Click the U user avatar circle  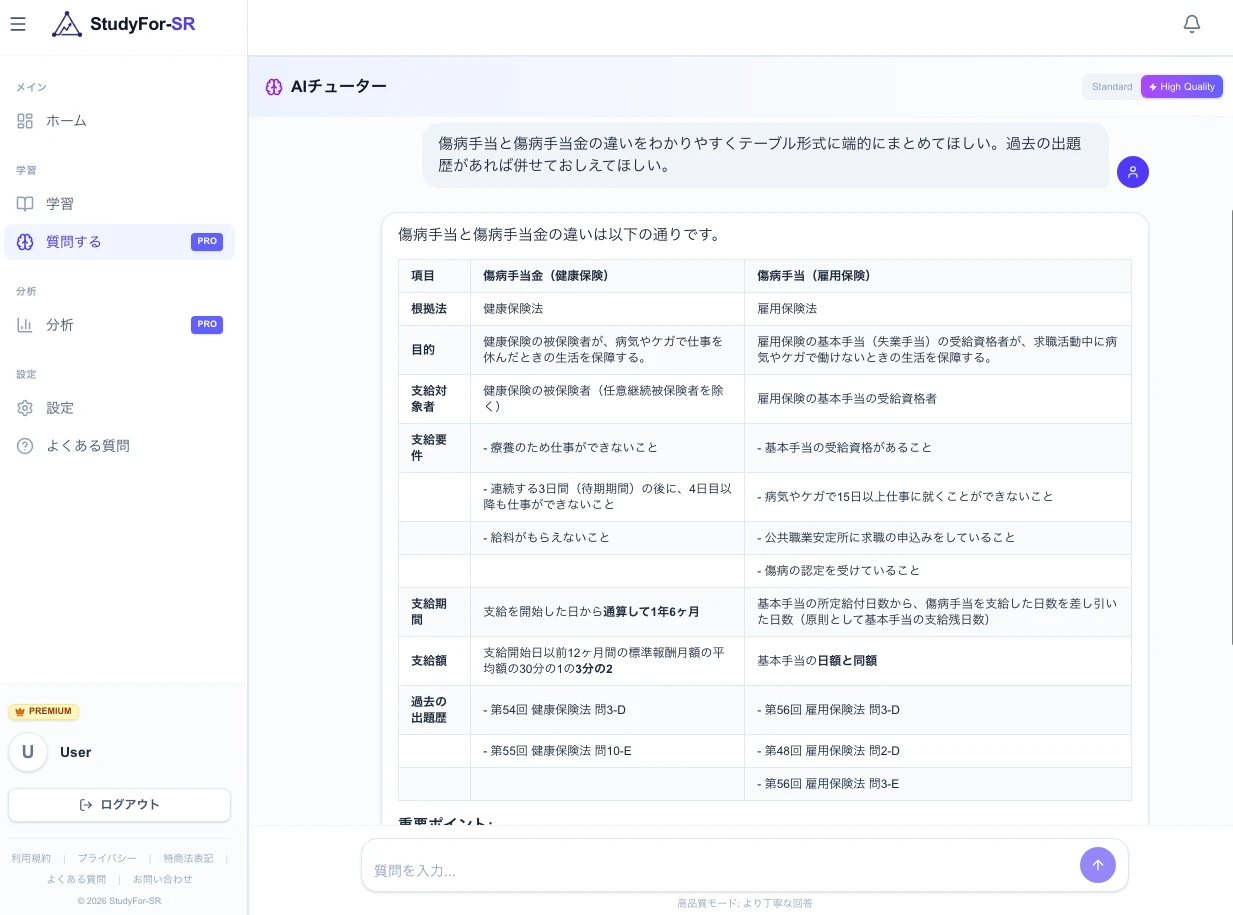coord(28,752)
